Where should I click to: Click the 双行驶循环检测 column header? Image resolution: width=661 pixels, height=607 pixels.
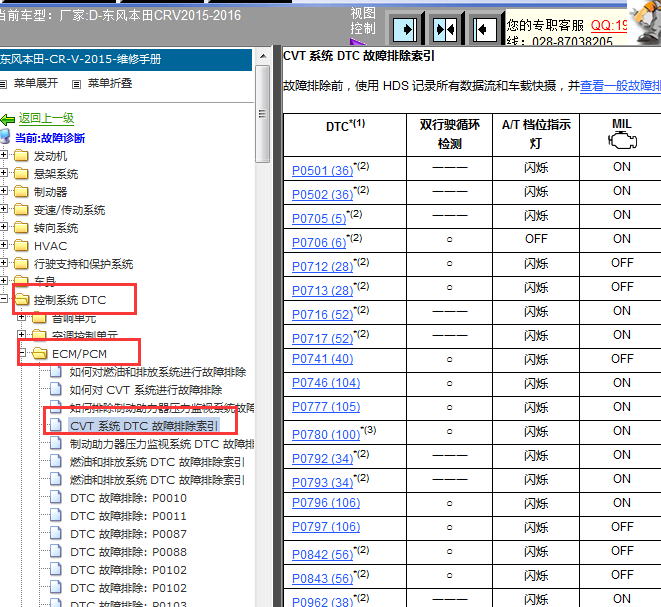[449, 134]
